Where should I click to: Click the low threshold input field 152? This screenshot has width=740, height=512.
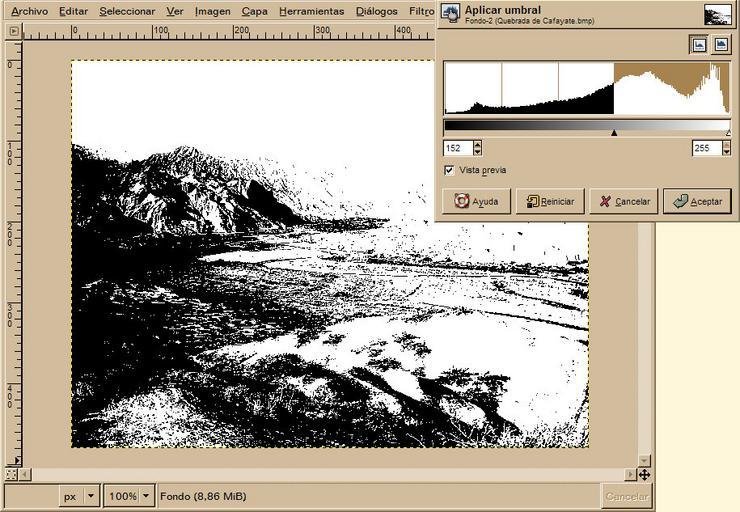(x=457, y=148)
